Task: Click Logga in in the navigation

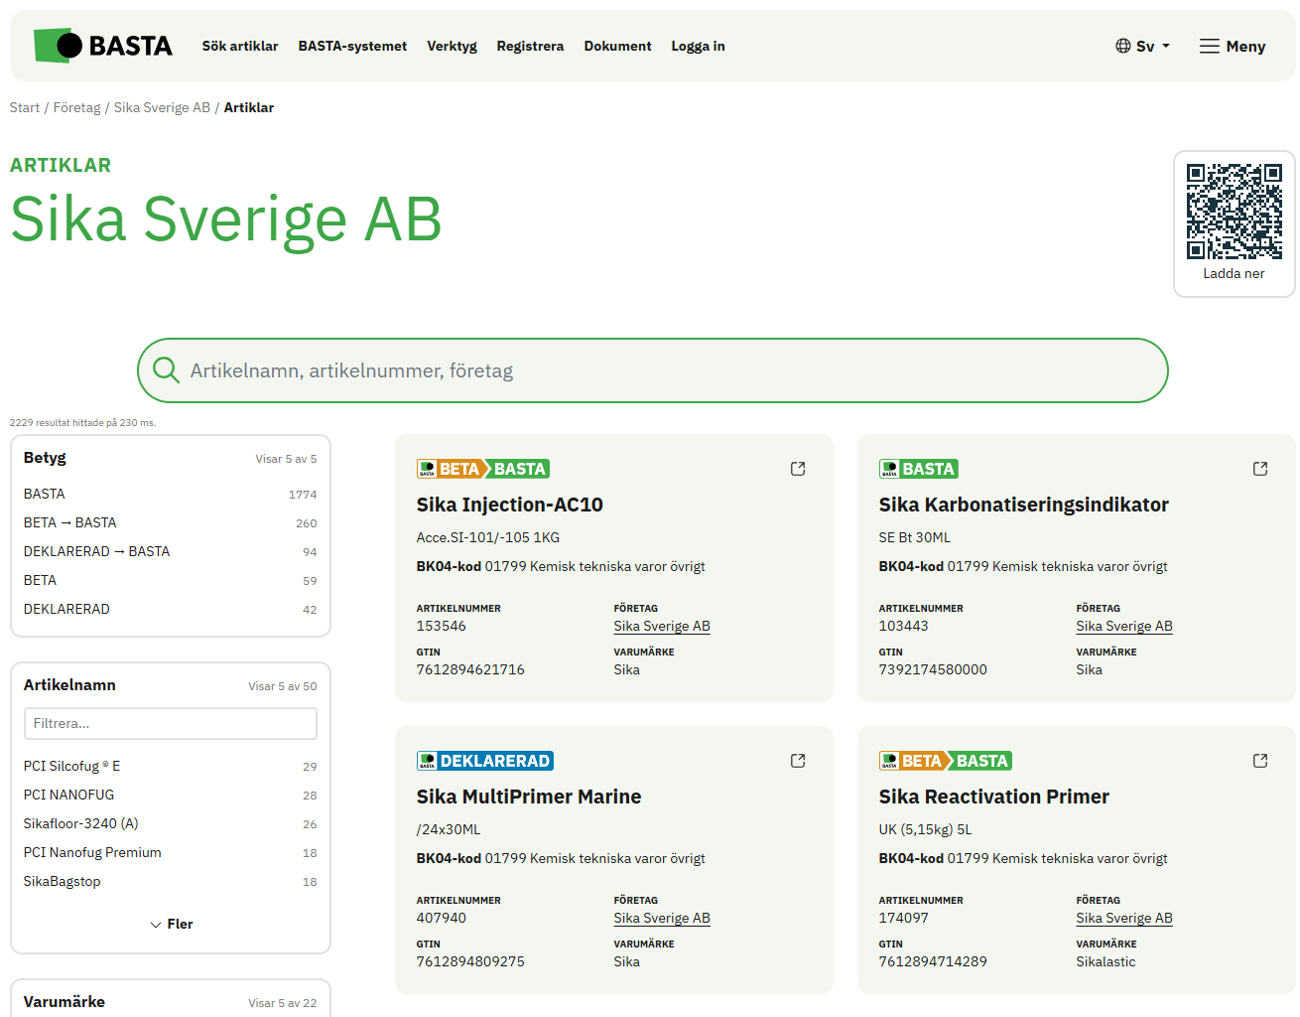Action: [x=698, y=46]
